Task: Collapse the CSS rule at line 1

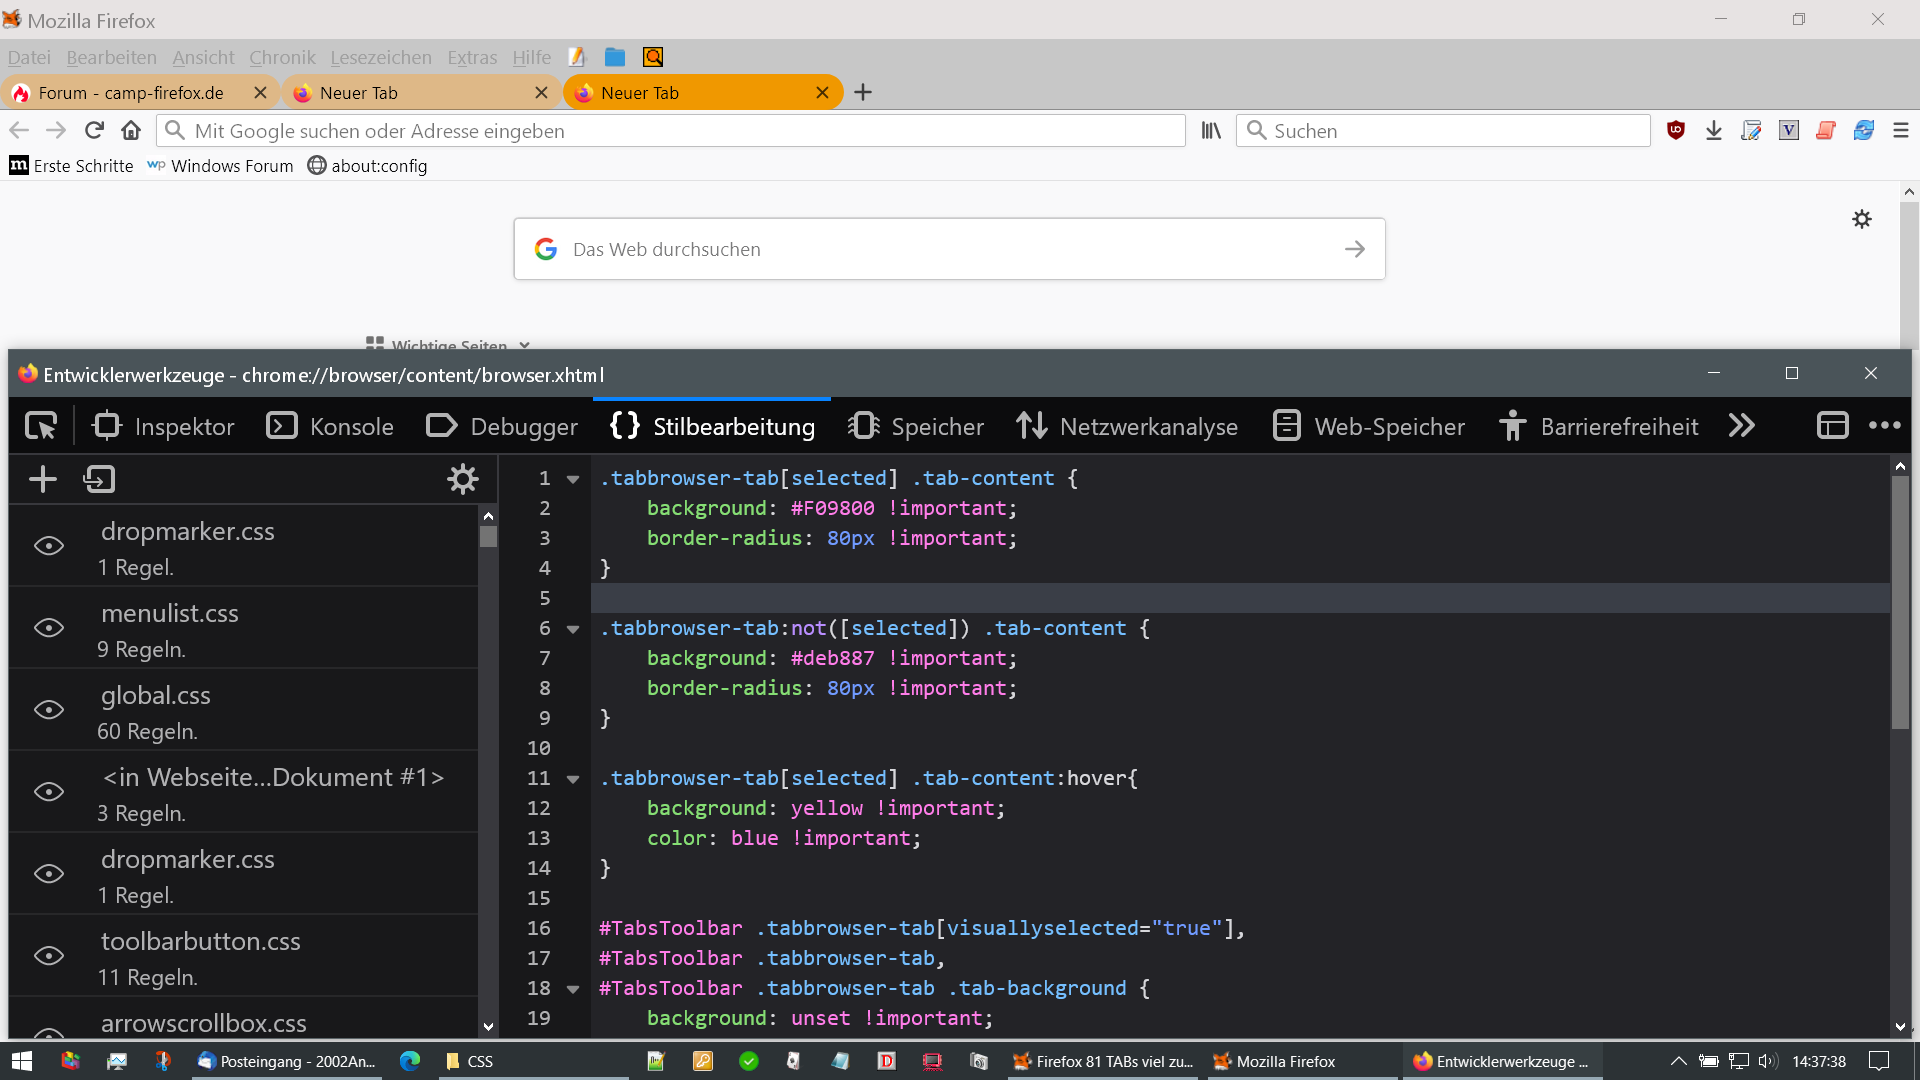Action: click(573, 479)
